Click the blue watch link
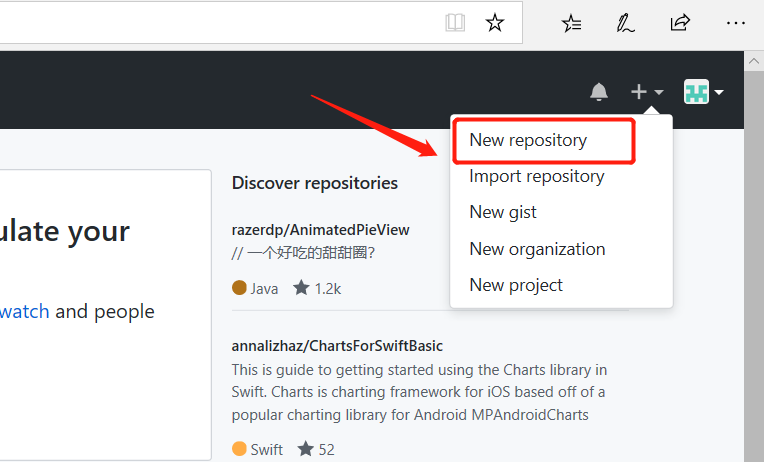764x462 pixels. [x=24, y=311]
